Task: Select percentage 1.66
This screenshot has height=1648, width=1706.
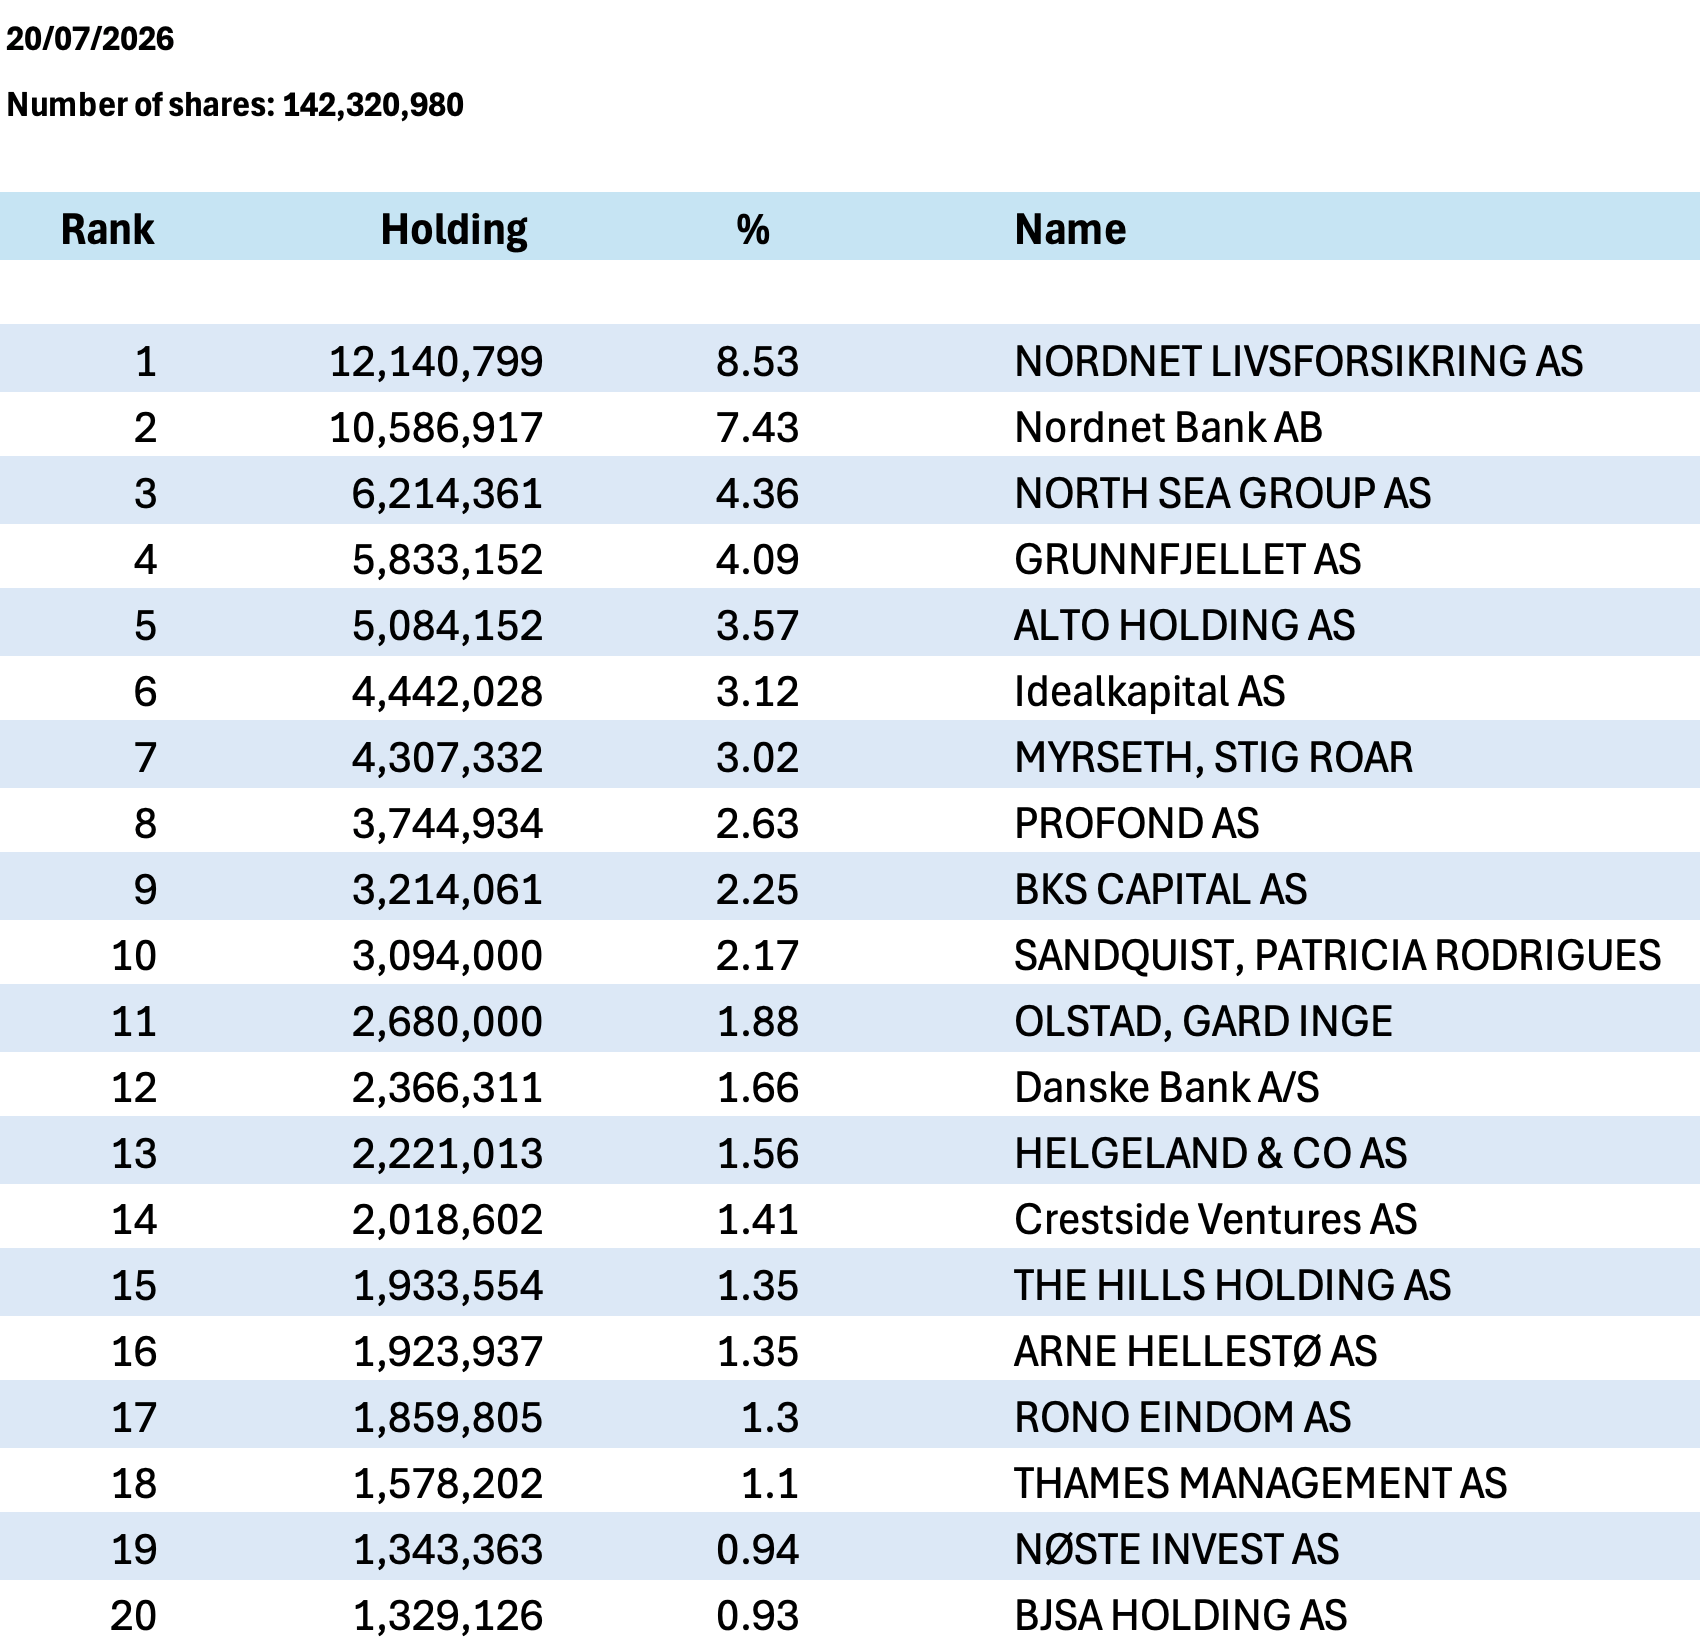Action: pyautogui.click(x=757, y=1087)
